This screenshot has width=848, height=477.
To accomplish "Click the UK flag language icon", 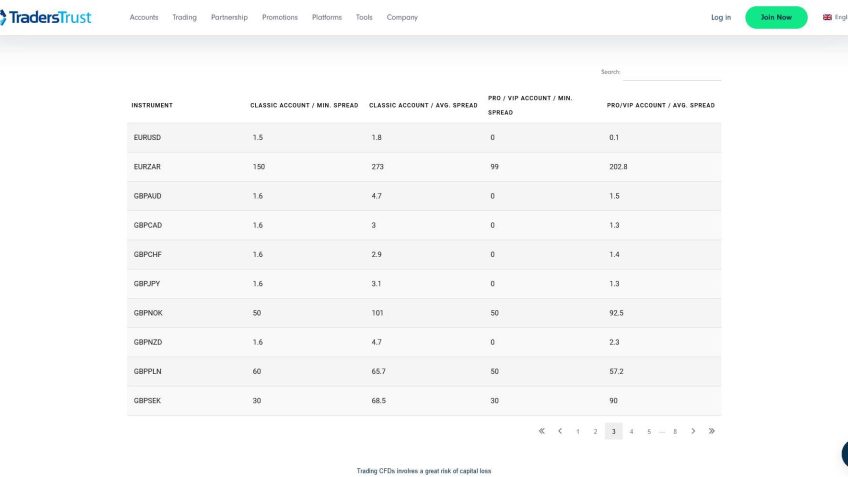I will pyautogui.click(x=827, y=17).
